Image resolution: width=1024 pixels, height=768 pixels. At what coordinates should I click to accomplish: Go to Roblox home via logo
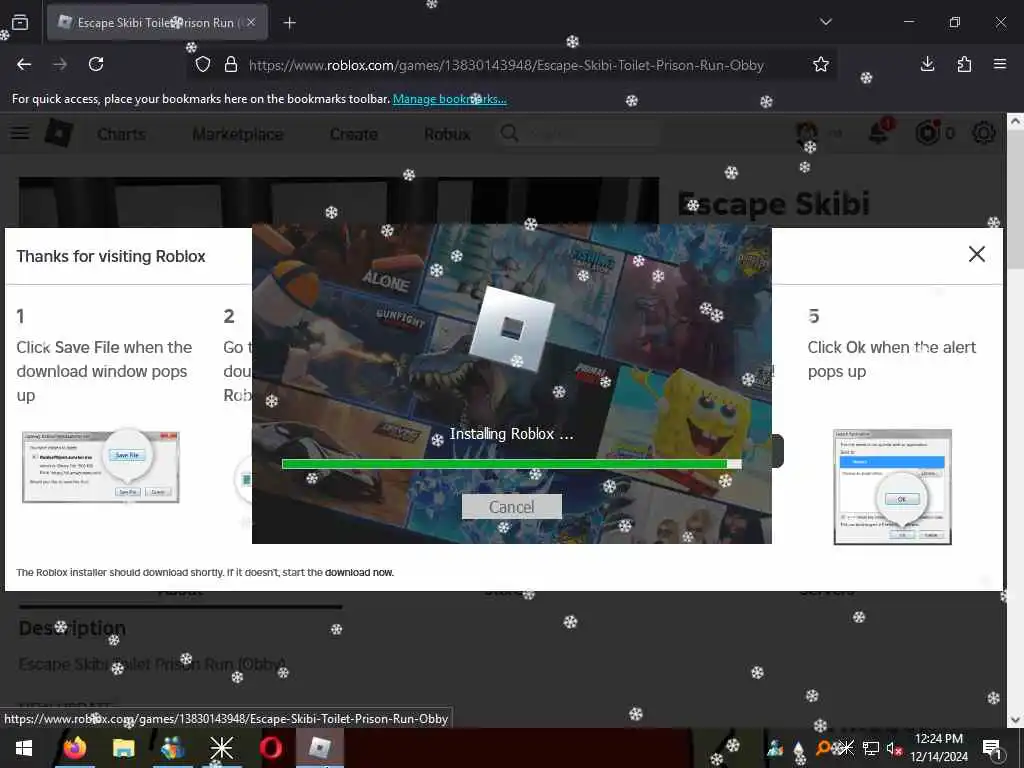tap(59, 133)
